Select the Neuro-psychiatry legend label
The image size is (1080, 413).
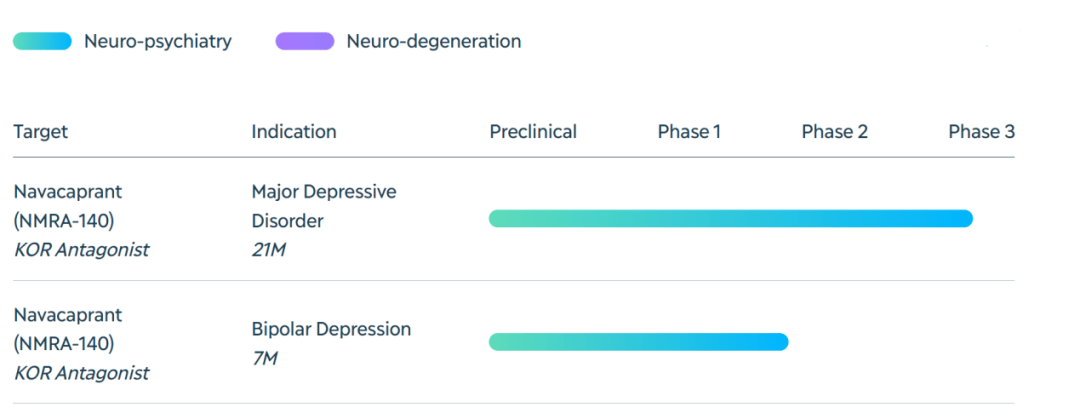158,41
